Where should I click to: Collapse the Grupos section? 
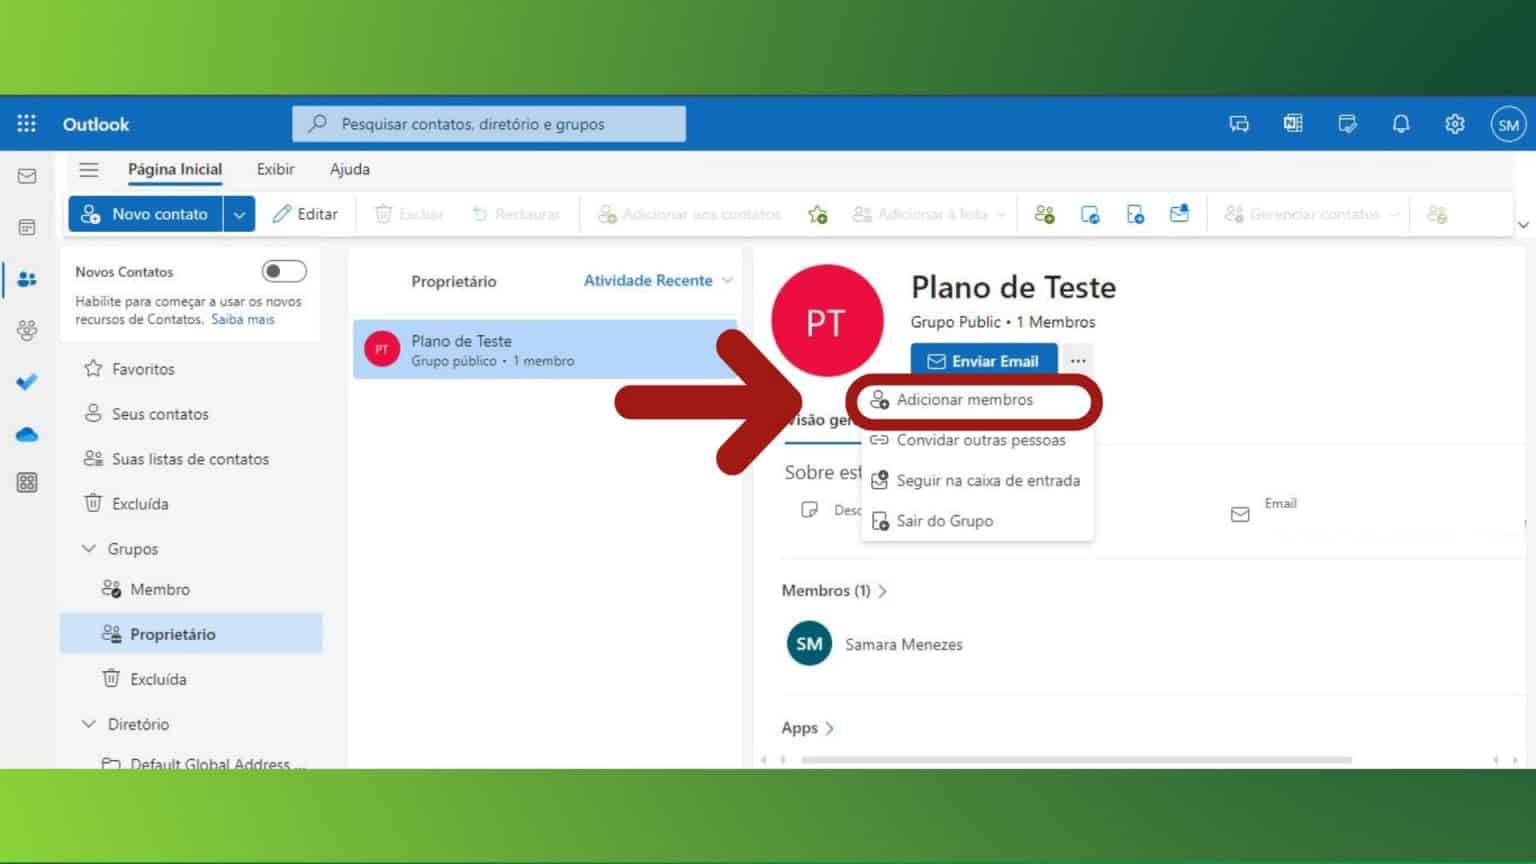pyautogui.click(x=89, y=548)
